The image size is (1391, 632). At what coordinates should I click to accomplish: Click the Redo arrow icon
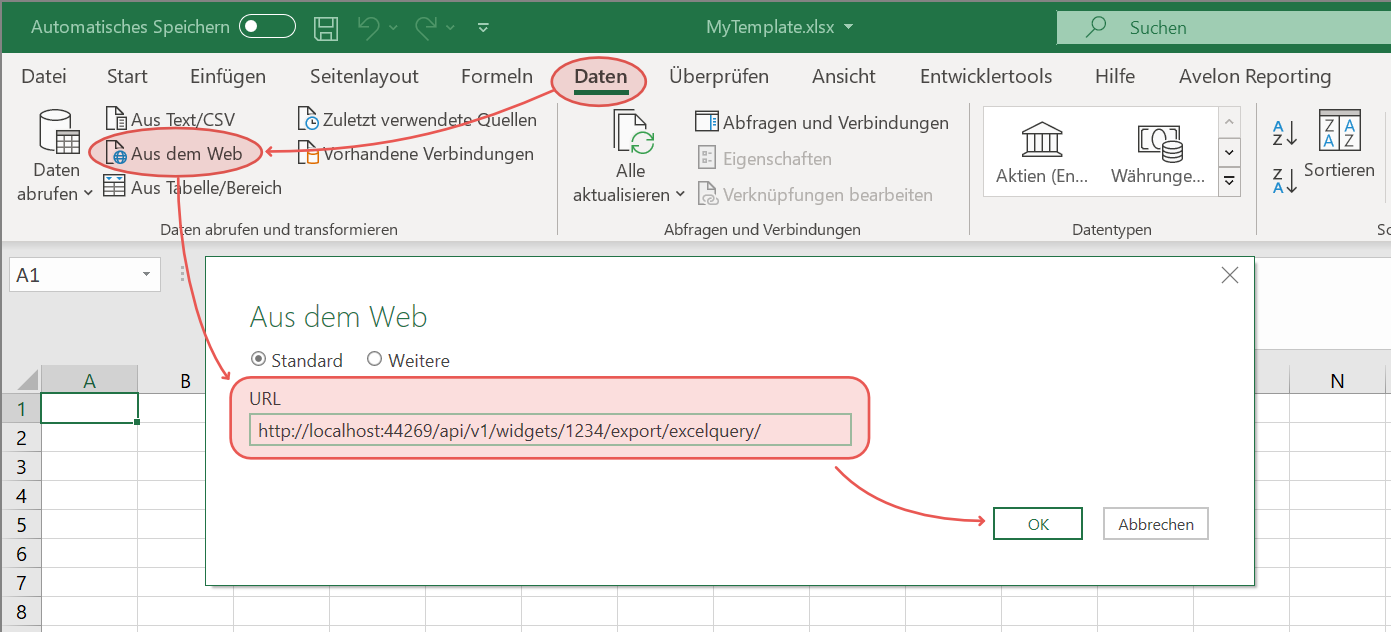point(427,28)
